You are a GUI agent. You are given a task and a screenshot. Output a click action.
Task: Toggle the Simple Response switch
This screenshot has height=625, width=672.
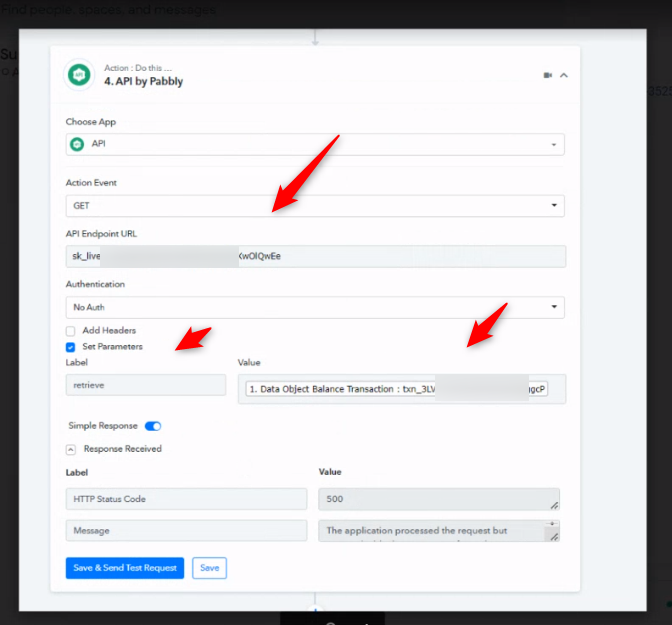pos(153,426)
